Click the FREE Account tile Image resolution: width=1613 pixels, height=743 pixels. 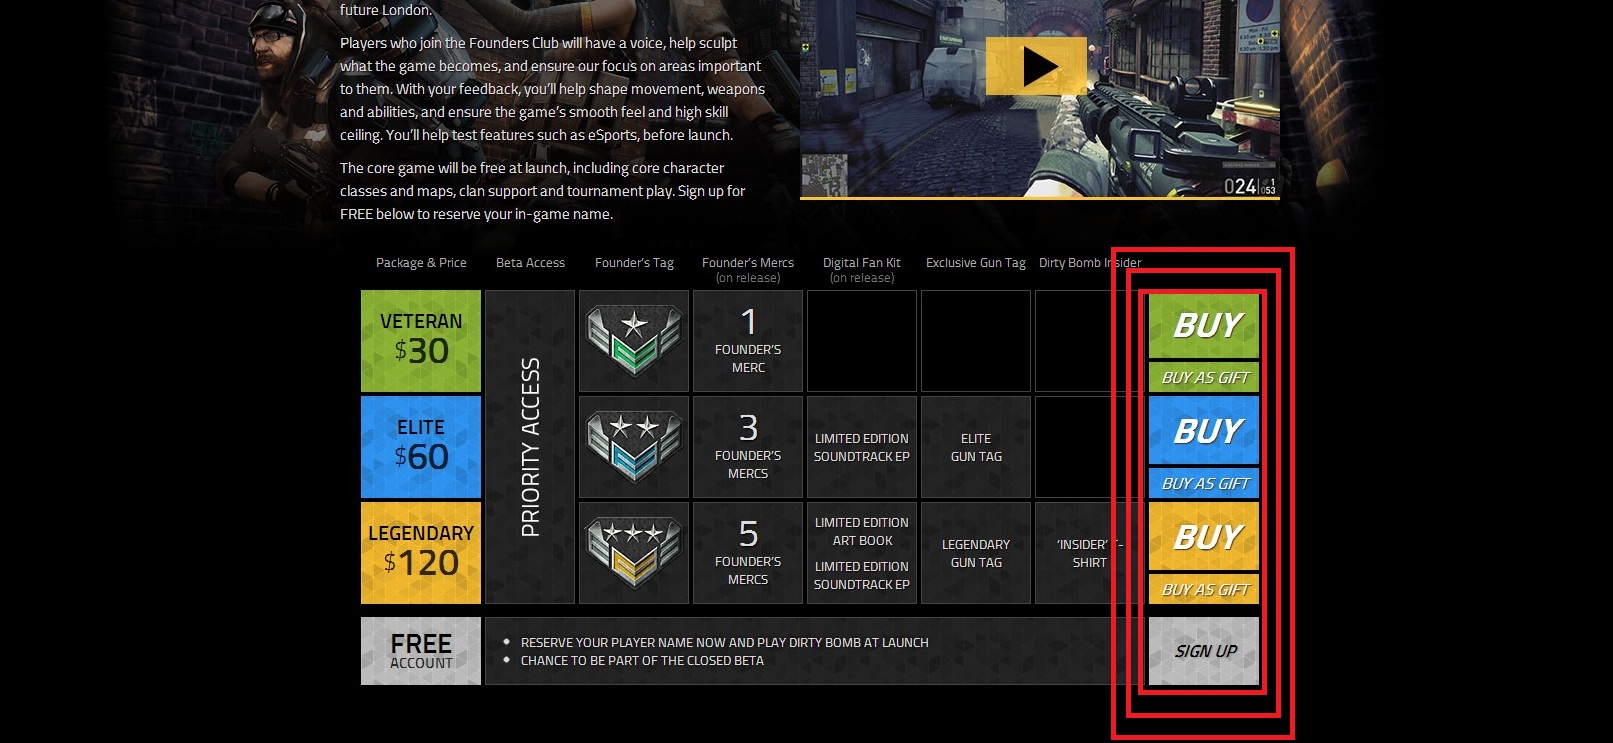(421, 651)
